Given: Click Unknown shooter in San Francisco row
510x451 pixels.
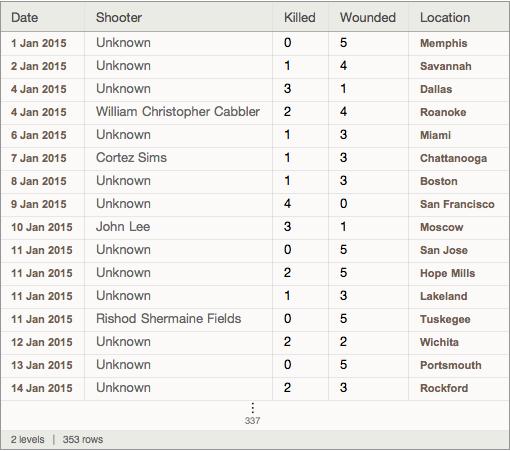Looking at the screenshot, I should (x=123, y=204).
